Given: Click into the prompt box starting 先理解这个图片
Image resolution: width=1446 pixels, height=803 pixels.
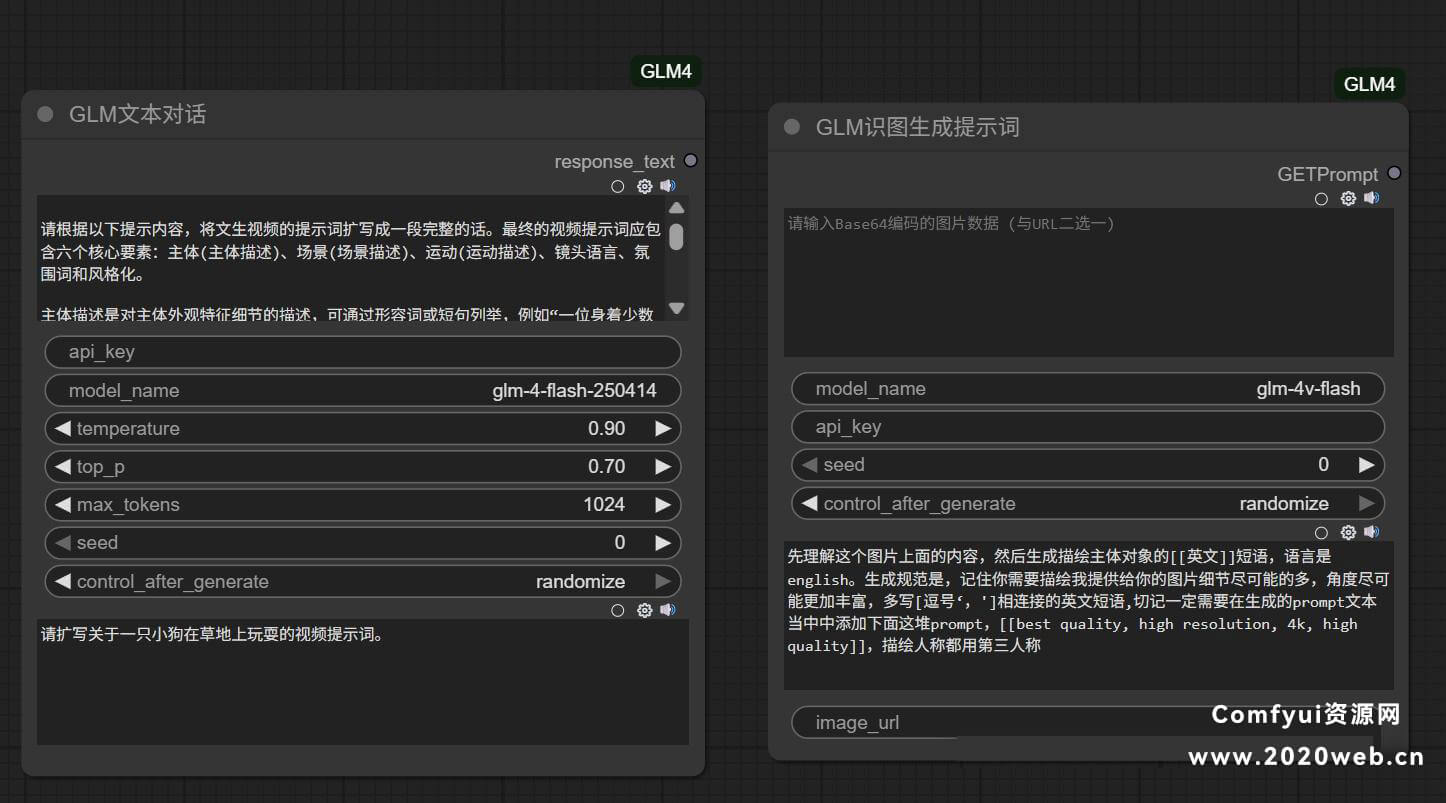Looking at the screenshot, I should [1088, 616].
